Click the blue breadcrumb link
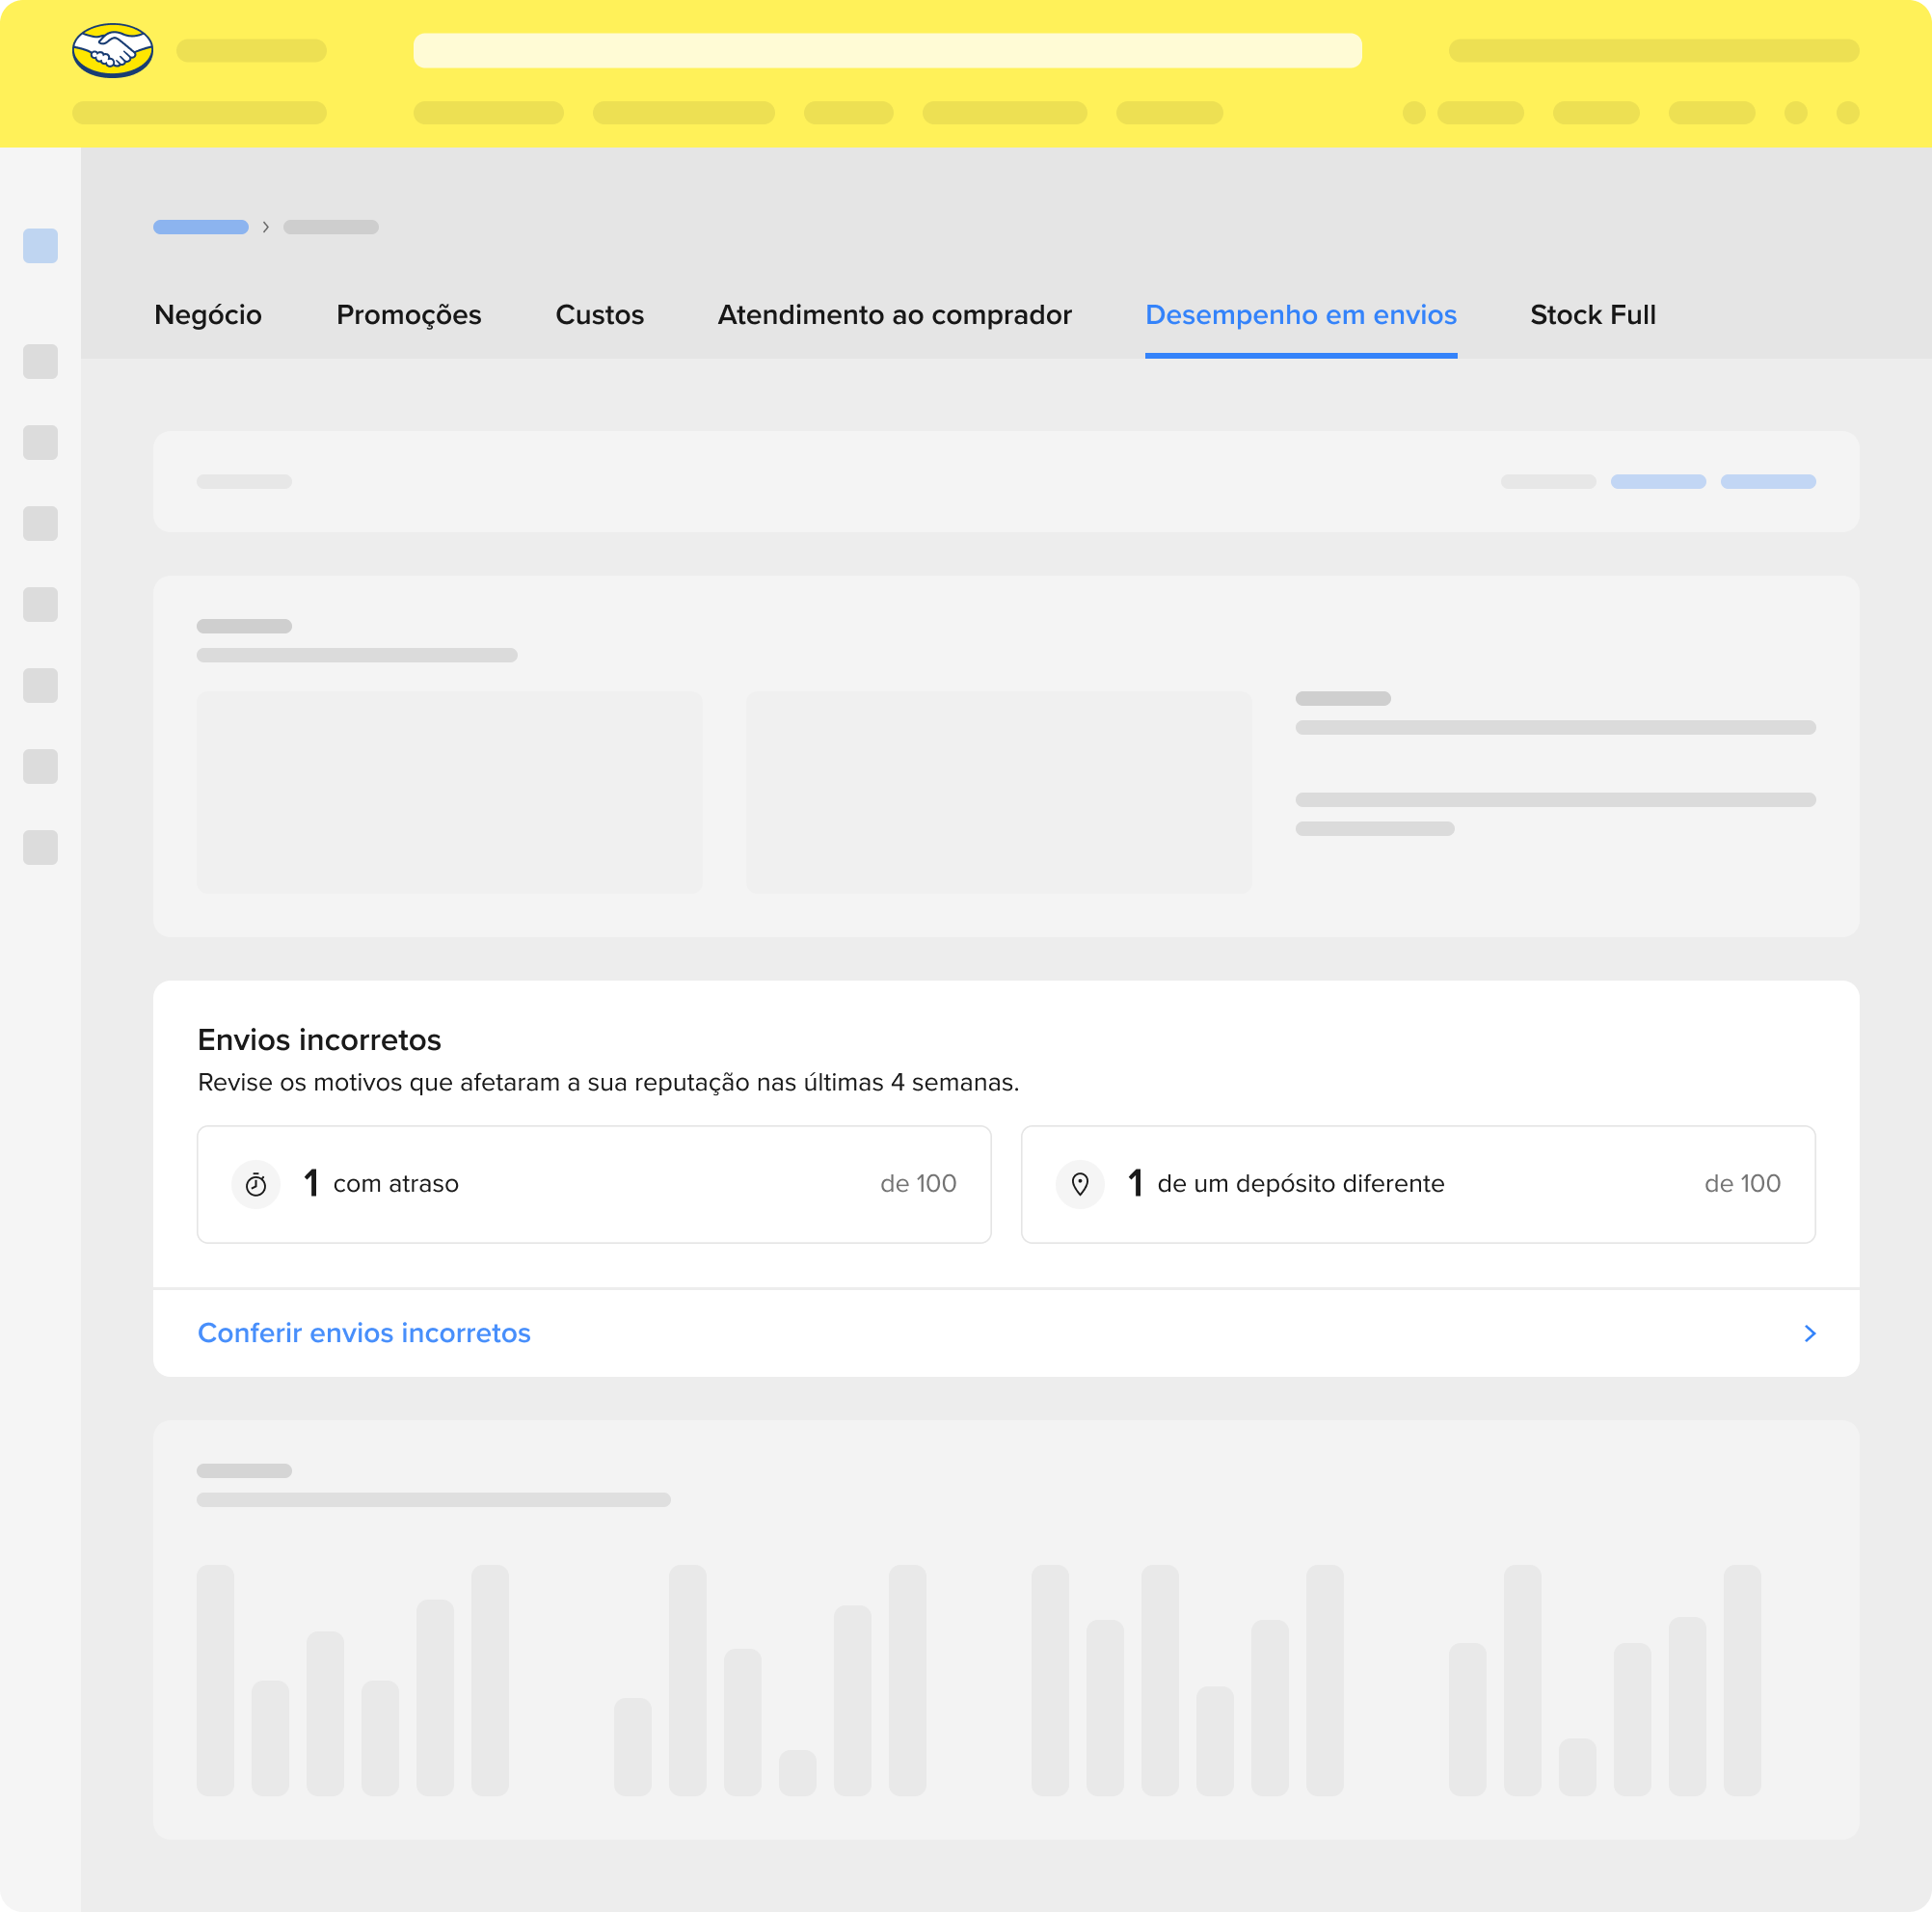This screenshot has width=1932, height=1912. [x=201, y=227]
